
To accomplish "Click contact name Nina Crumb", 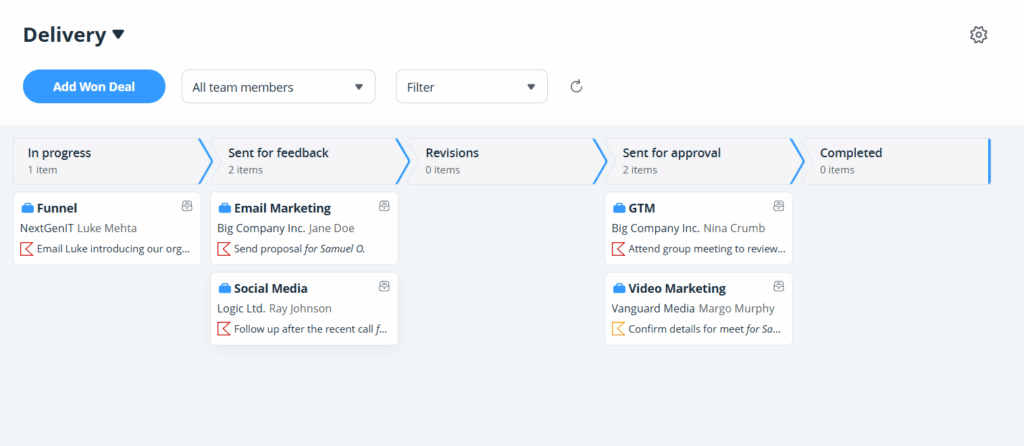I will [734, 229].
